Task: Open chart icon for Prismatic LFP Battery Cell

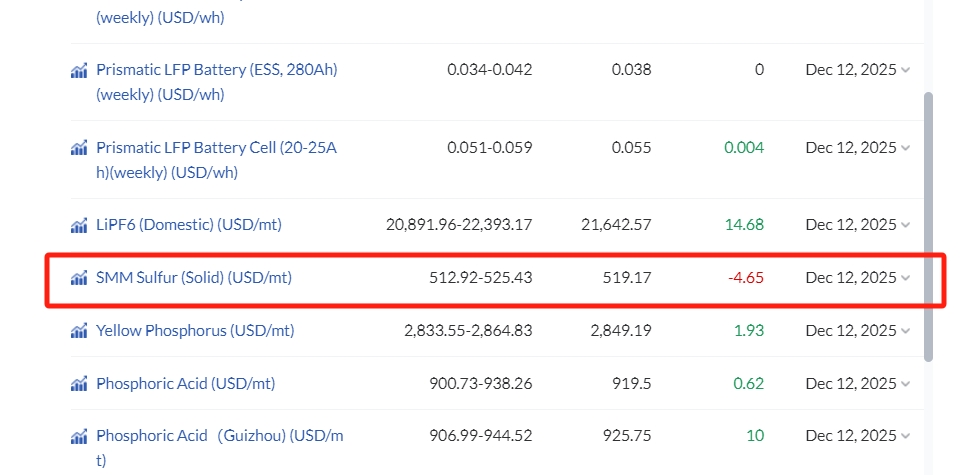Action: pyautogui.click(x=78, y=148)
